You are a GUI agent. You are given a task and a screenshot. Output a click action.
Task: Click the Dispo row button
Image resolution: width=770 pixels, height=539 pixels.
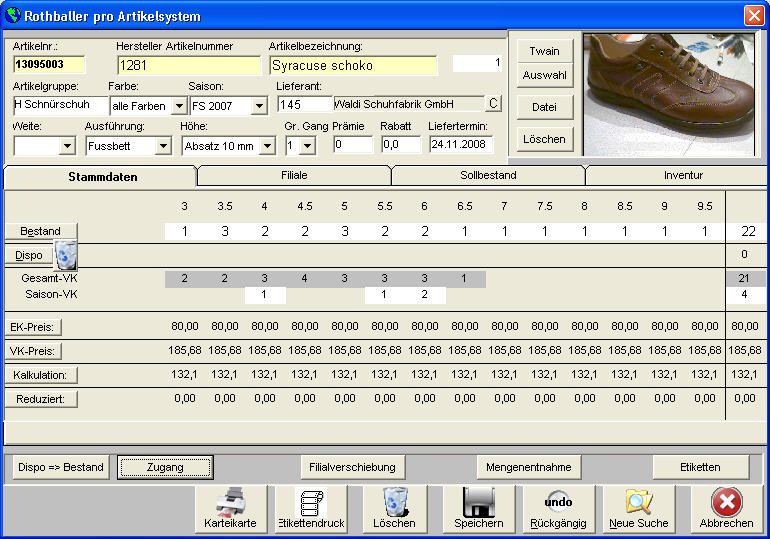click(28, 255)
